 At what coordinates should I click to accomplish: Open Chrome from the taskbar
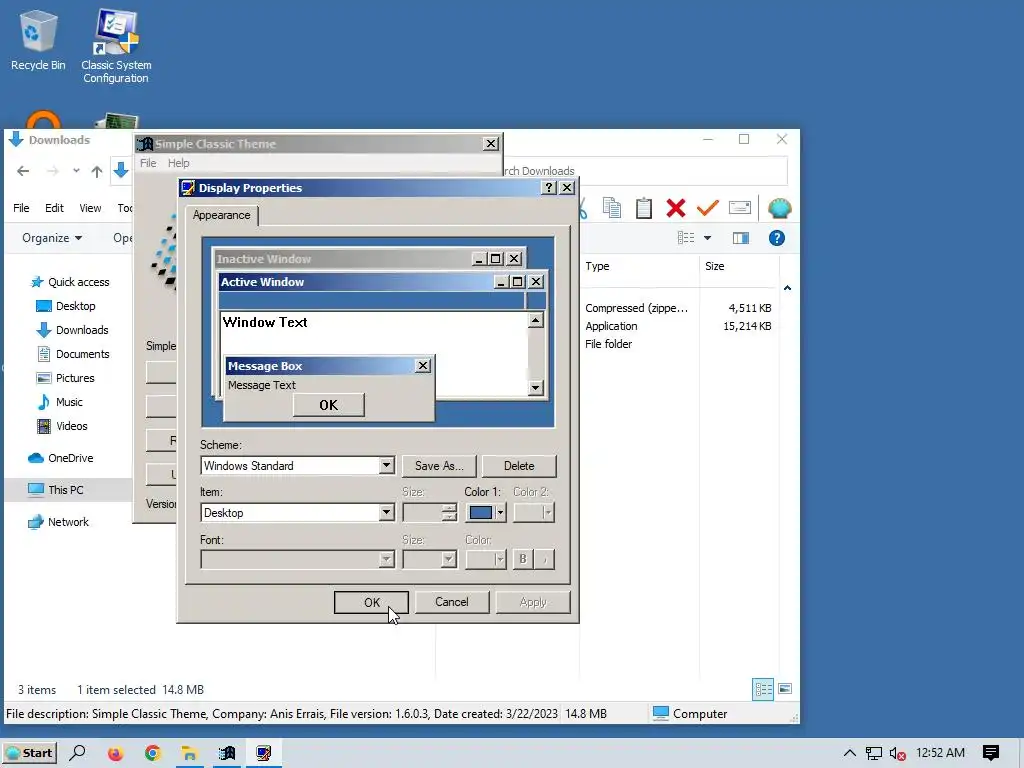point(152,754)
